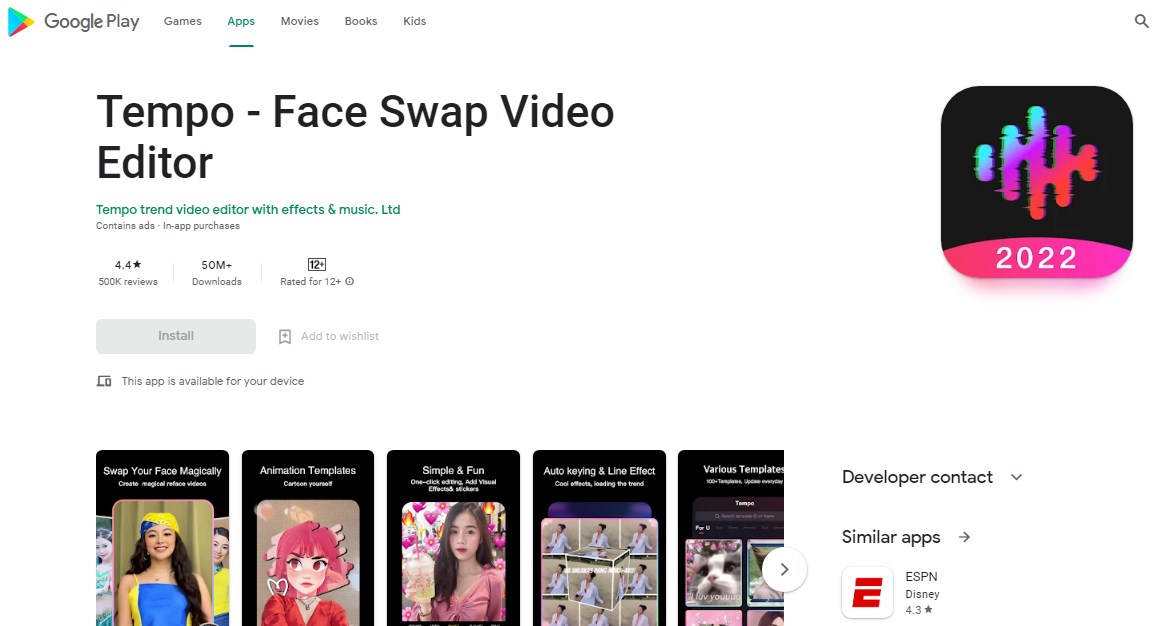The image size is (1163, 626).
Task: Open the developer link Tempo trend video editor Ltd
Action: click(248, 210)
